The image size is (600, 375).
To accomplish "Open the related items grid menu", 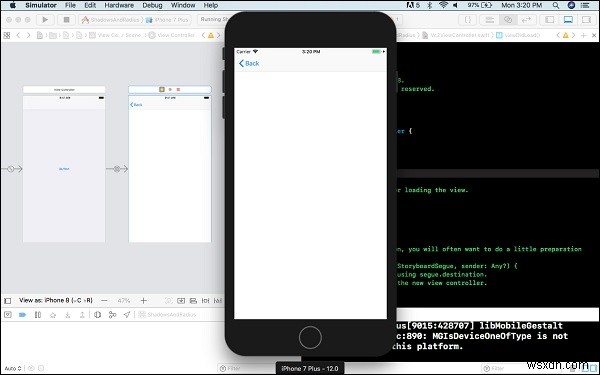I will [x=7, y=35].
